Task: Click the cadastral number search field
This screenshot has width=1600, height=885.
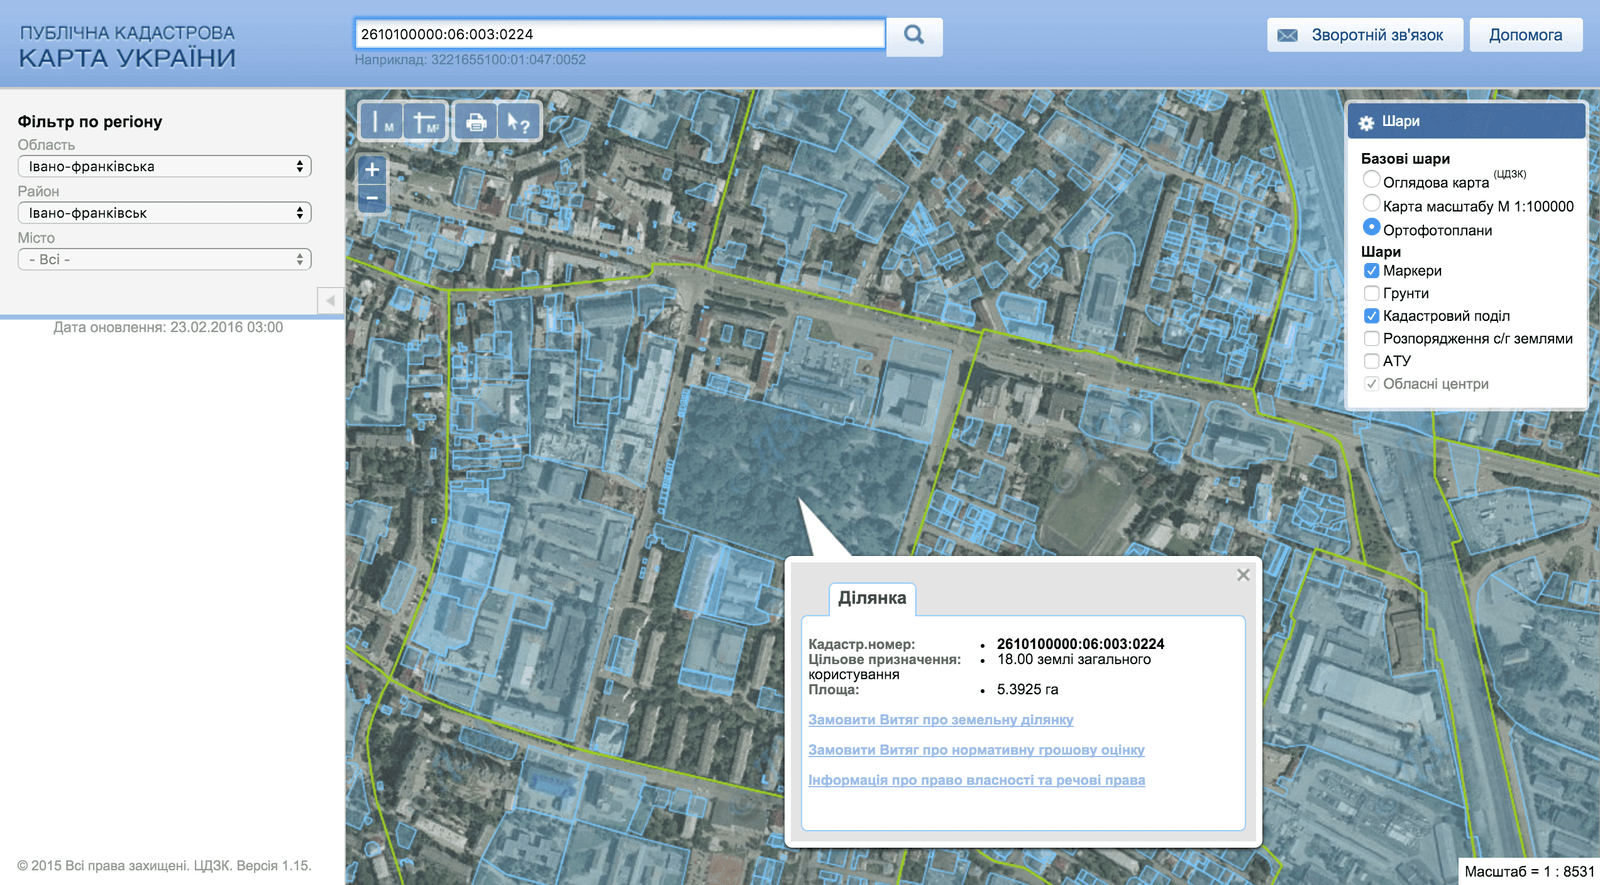Action: pos(620,34)
